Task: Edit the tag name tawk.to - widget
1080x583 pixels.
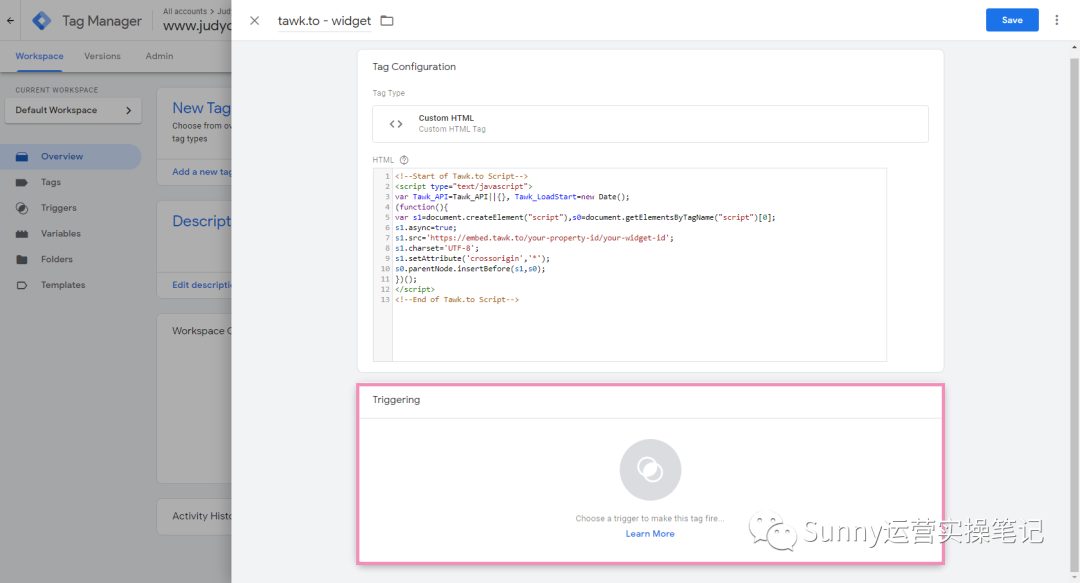Action: tap(324, 21)
